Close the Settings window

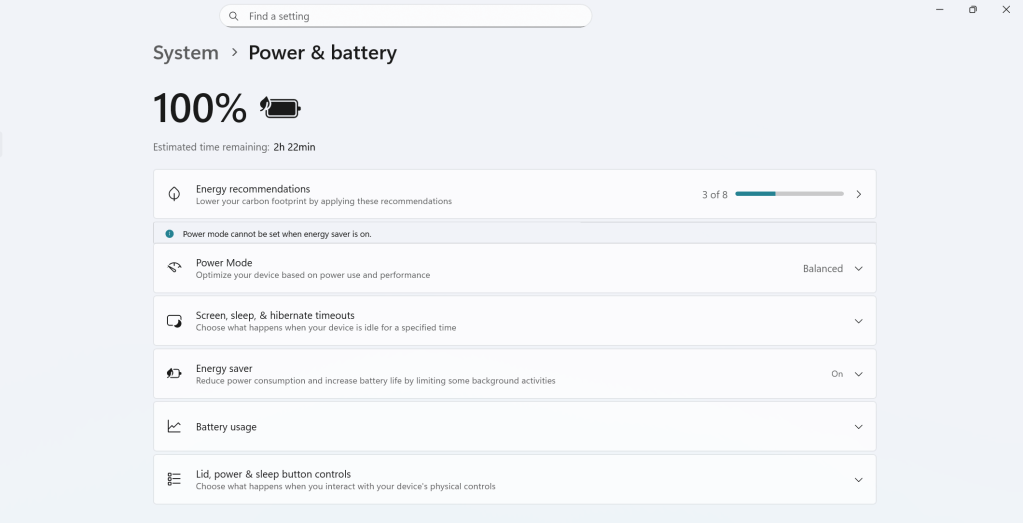pos(1006,10)
